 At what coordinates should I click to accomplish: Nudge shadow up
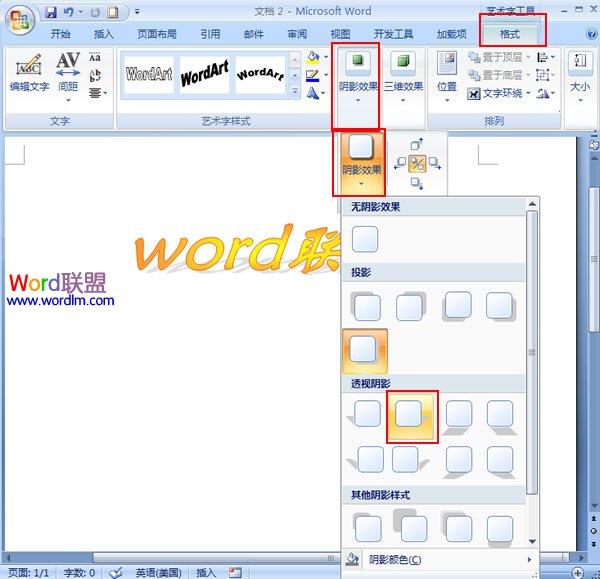417,144
